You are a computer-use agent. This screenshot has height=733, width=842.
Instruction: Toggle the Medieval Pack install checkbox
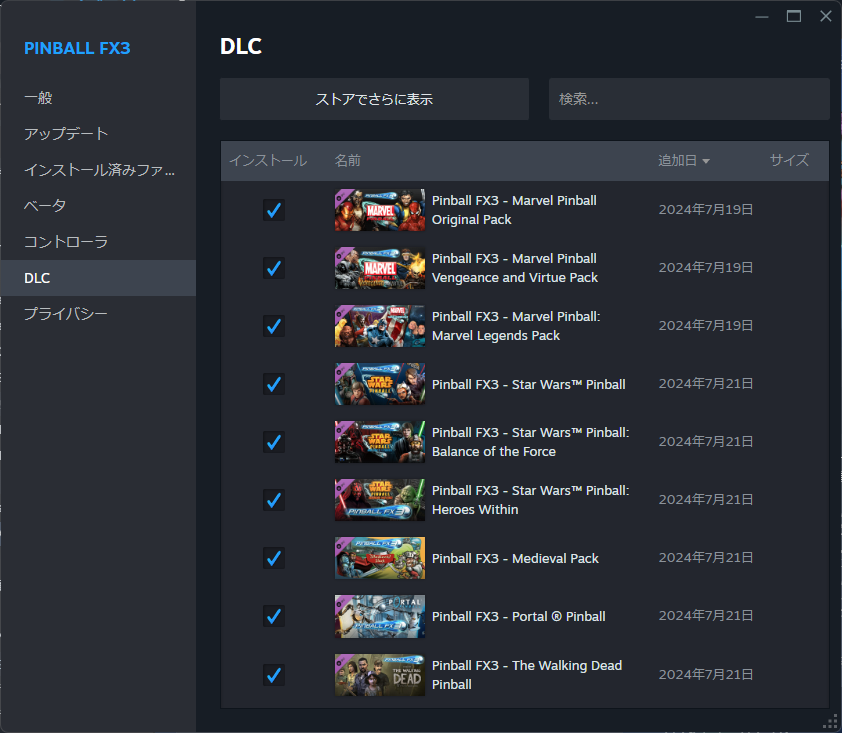tap(273, 558)
